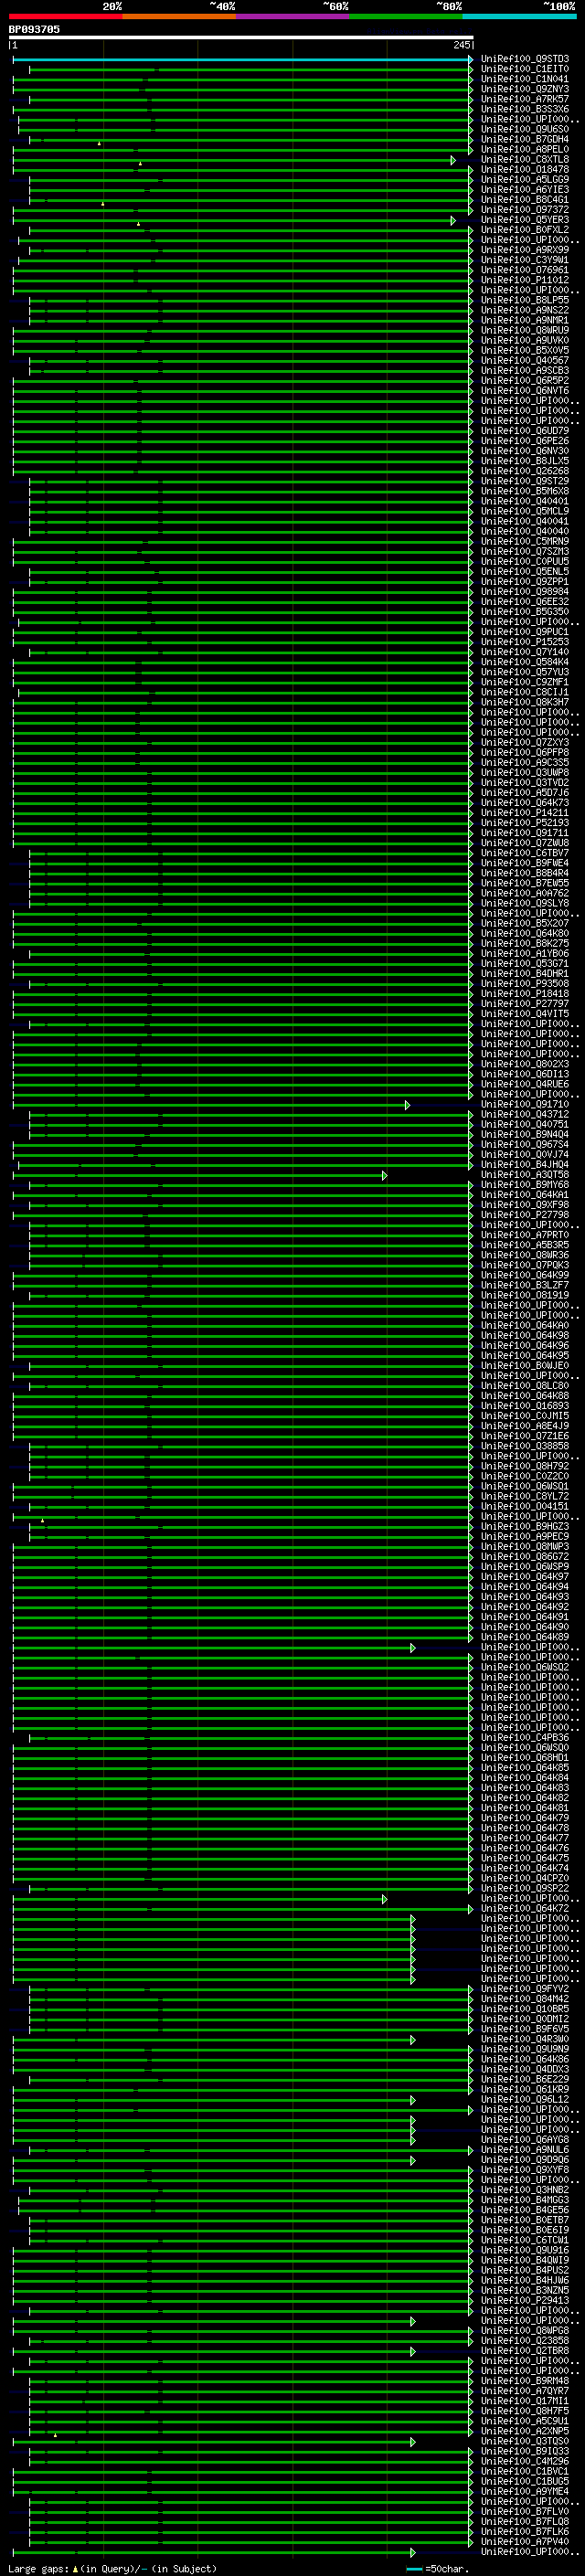Click the cyan ~100% identity legend segment
The width and height of the screenshot is (585, 2576).
click(x=519, y=16)
